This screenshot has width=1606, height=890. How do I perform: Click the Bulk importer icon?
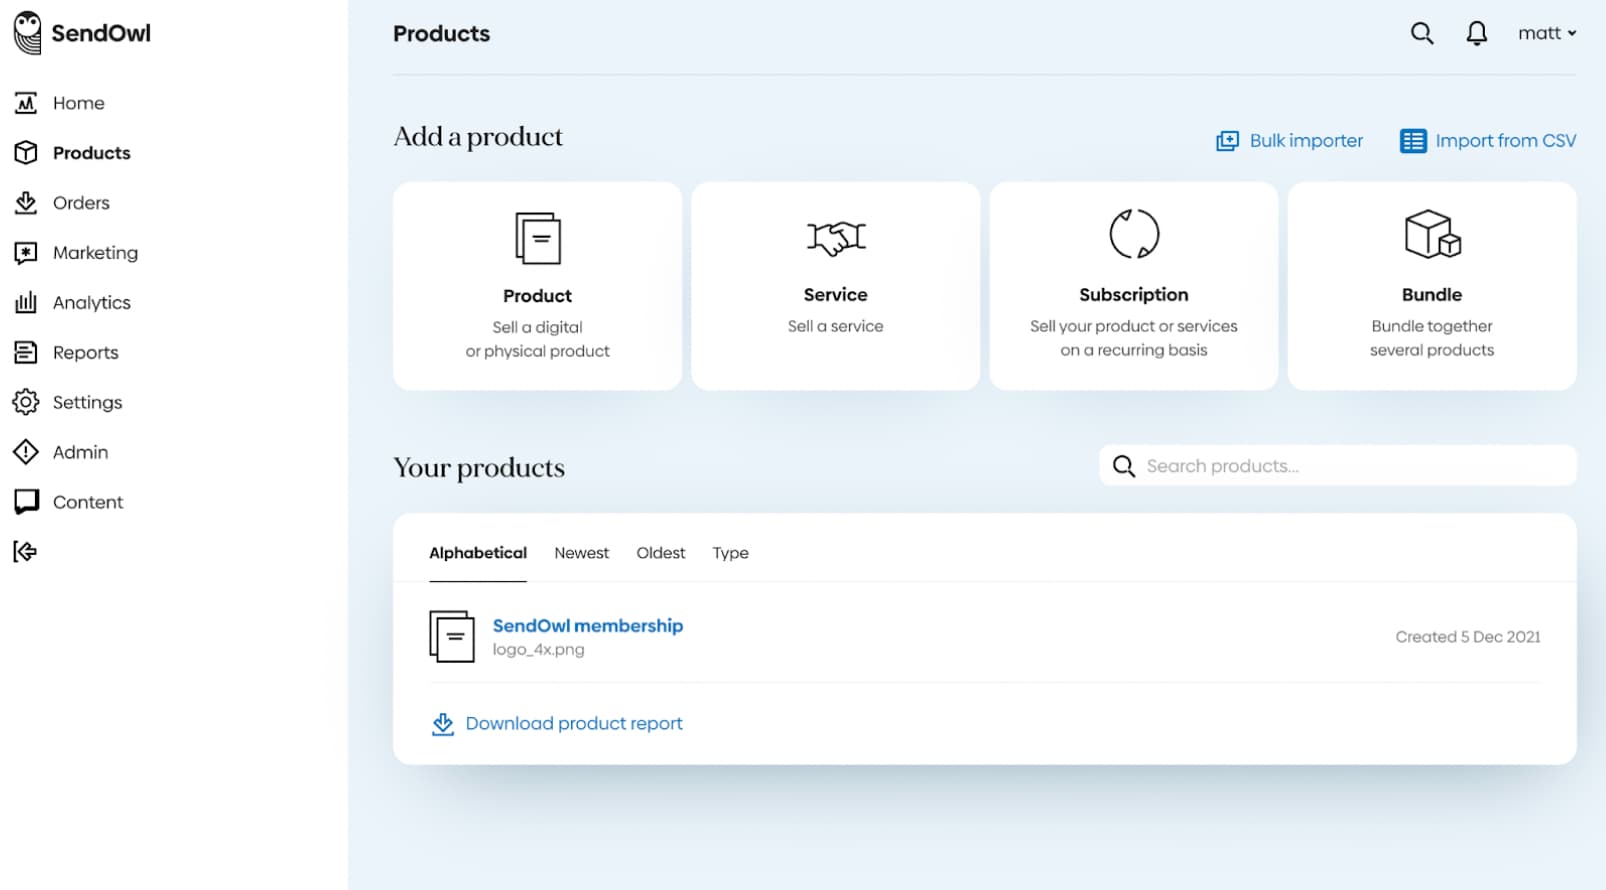pos(1227,141)
